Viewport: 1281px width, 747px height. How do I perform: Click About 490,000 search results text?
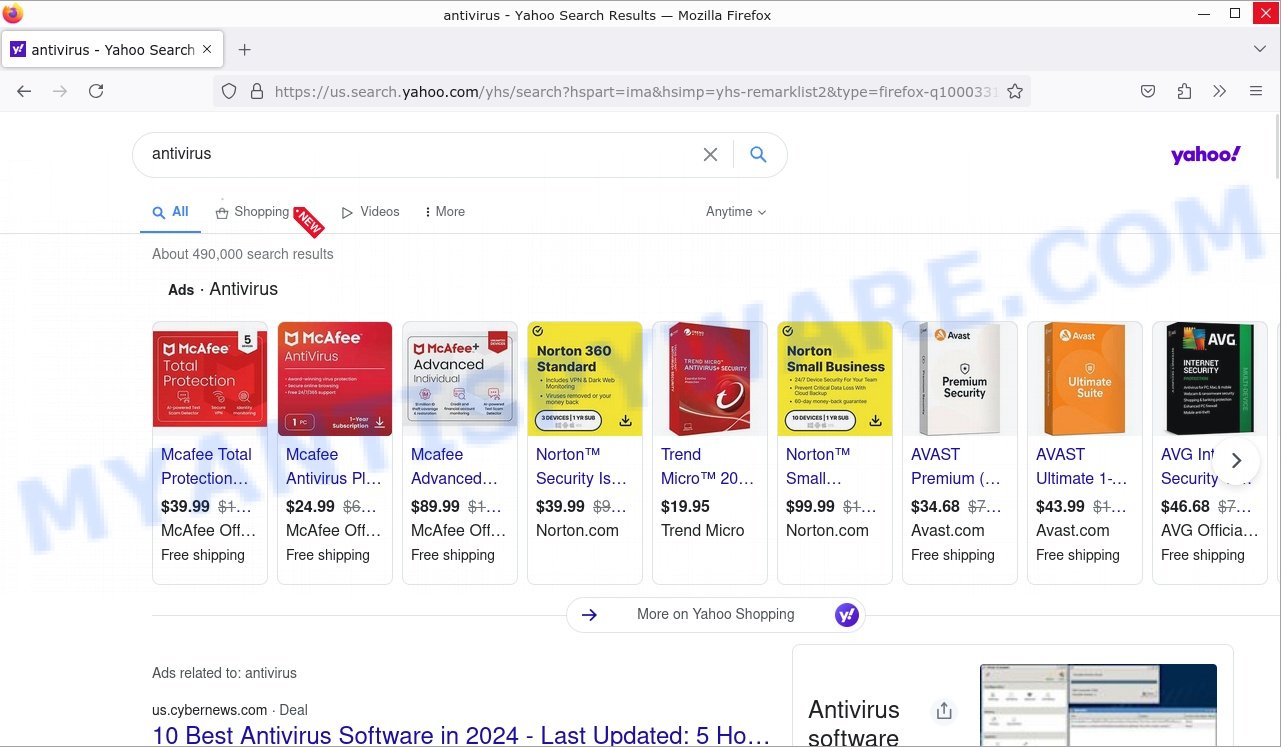[x=243, y=254]
